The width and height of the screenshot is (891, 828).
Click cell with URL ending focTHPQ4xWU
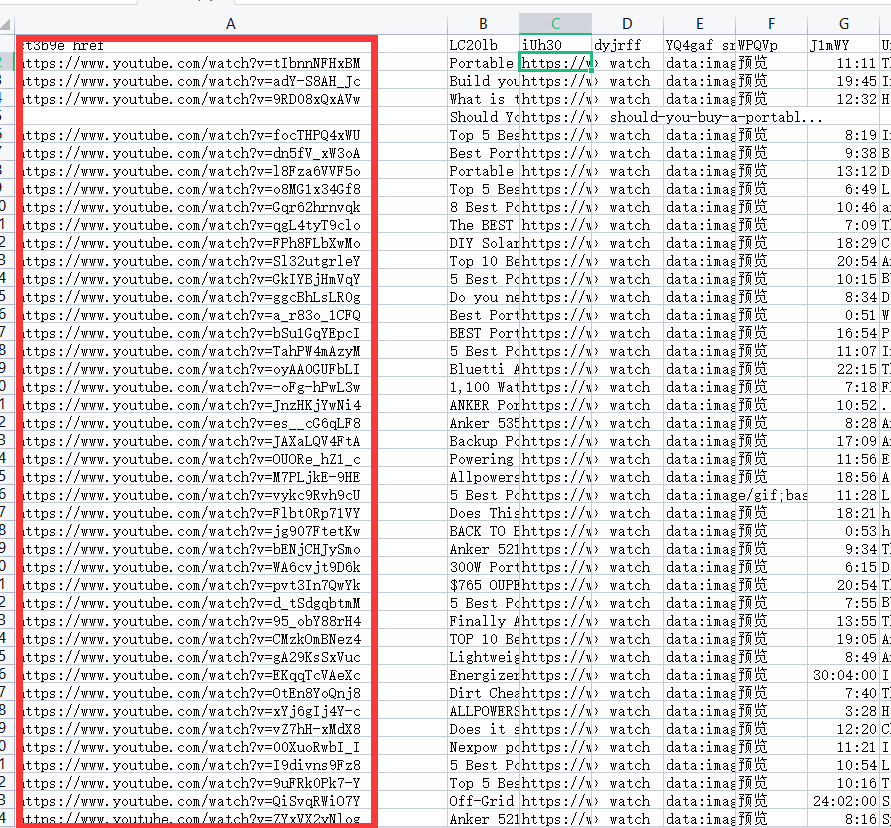tap(231, 135)
